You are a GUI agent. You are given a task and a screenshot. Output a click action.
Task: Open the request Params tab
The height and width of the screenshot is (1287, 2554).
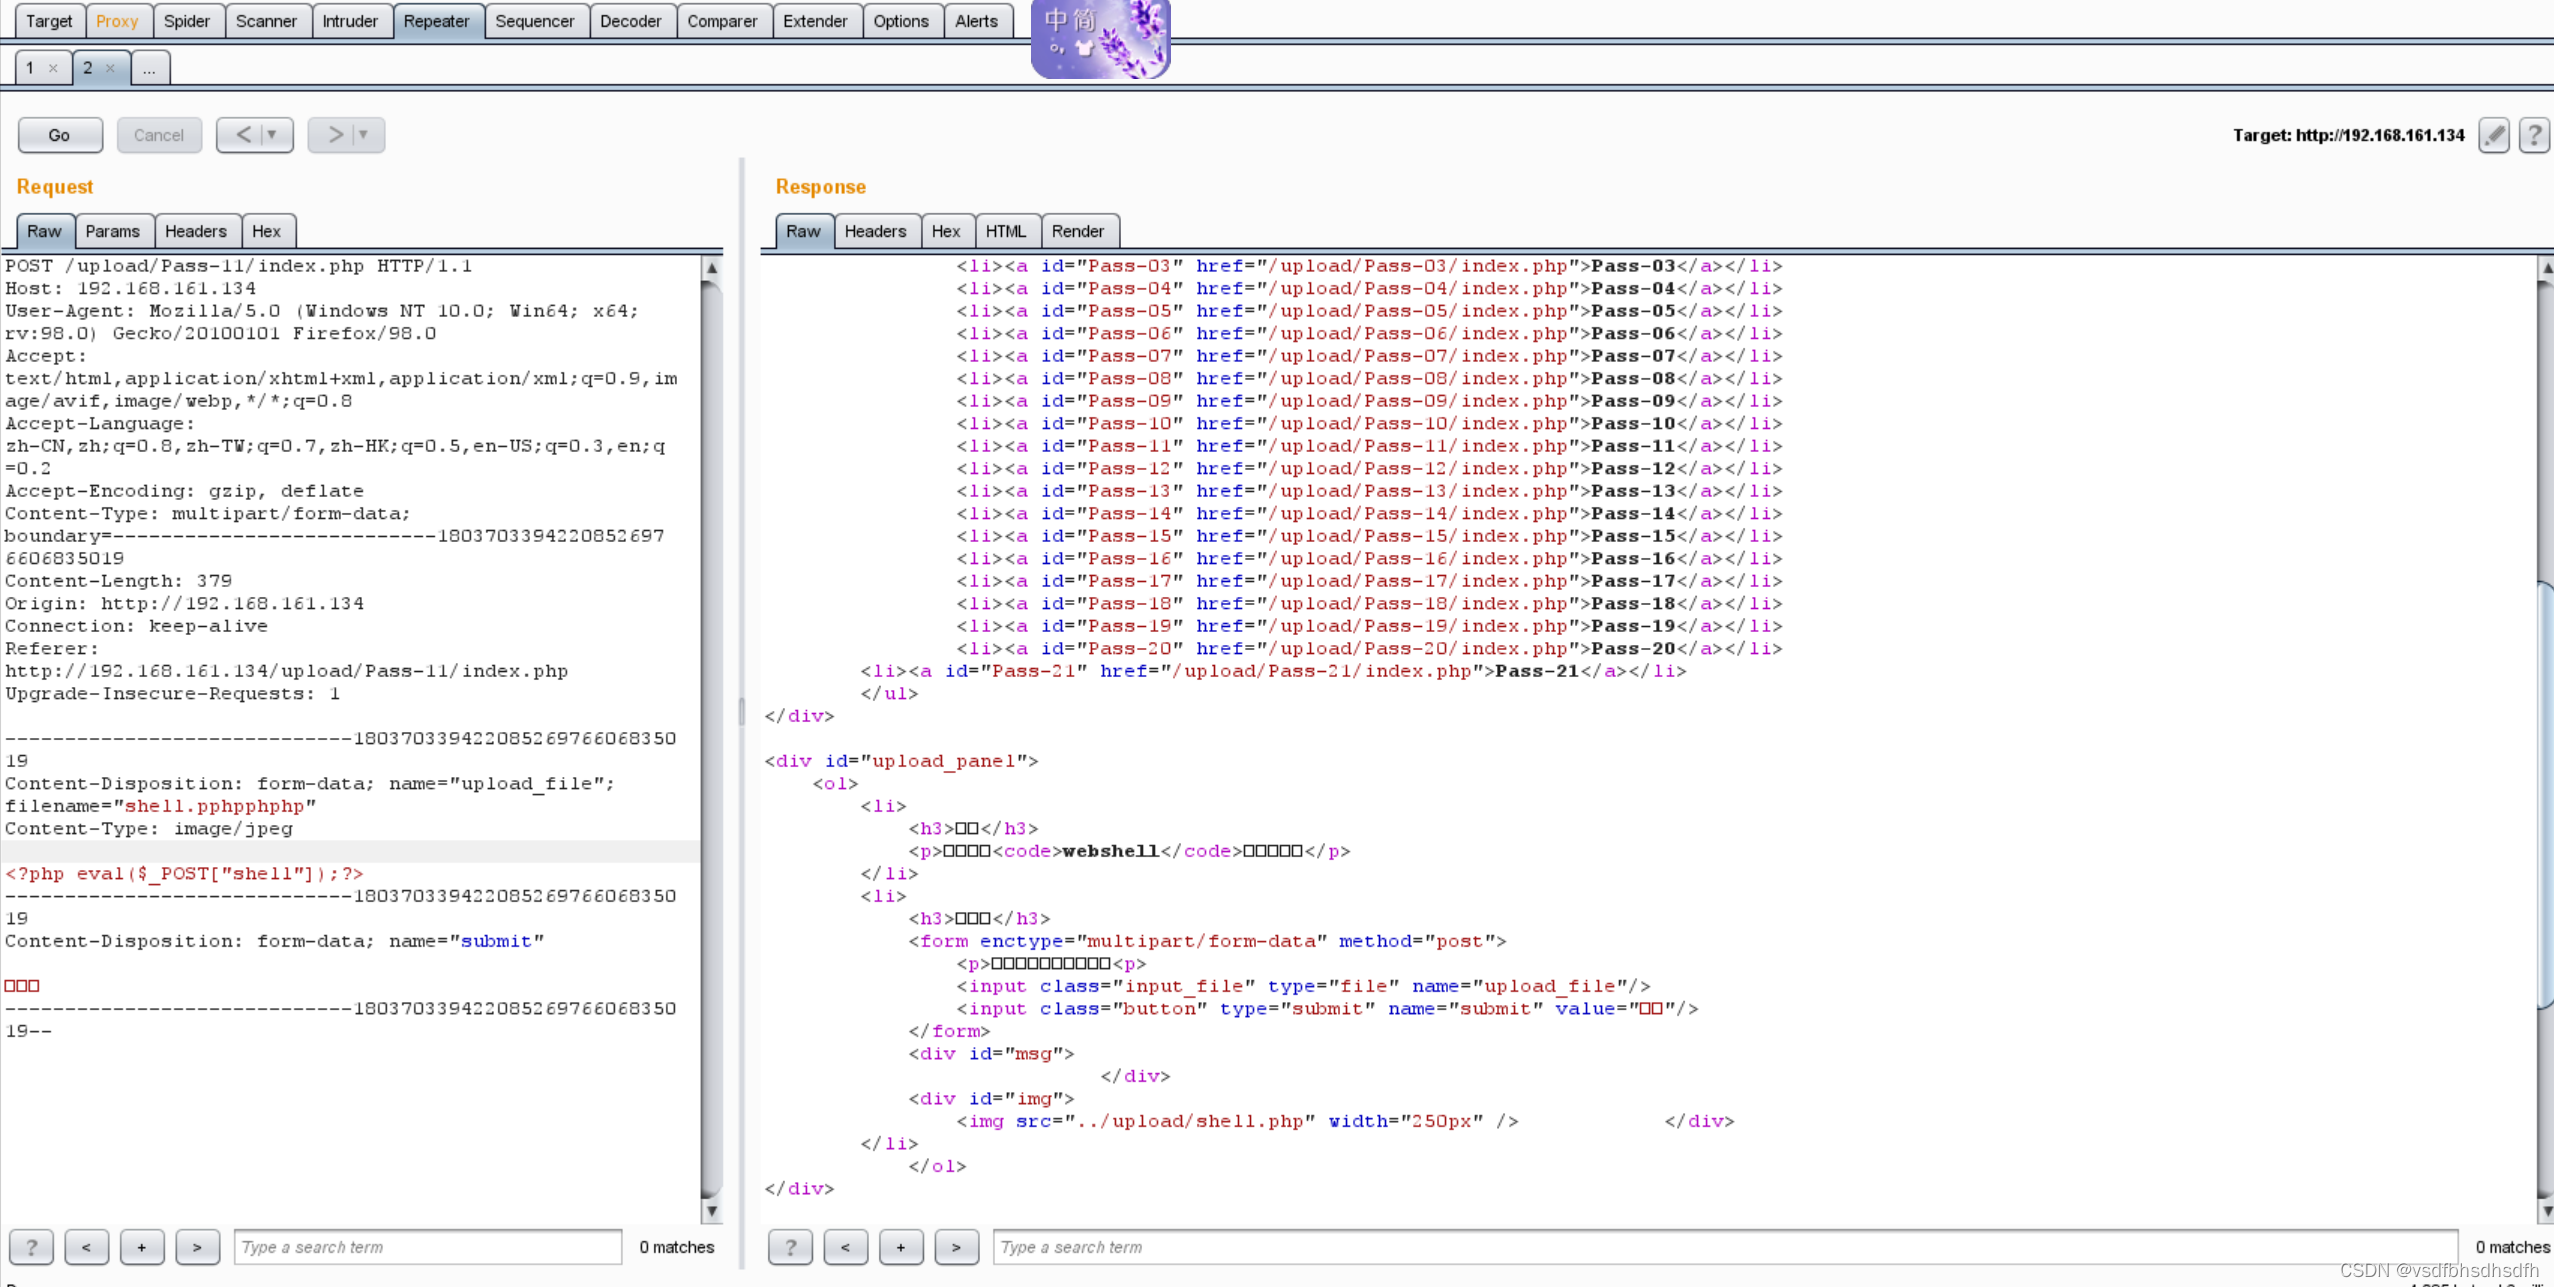click(112, 231)
